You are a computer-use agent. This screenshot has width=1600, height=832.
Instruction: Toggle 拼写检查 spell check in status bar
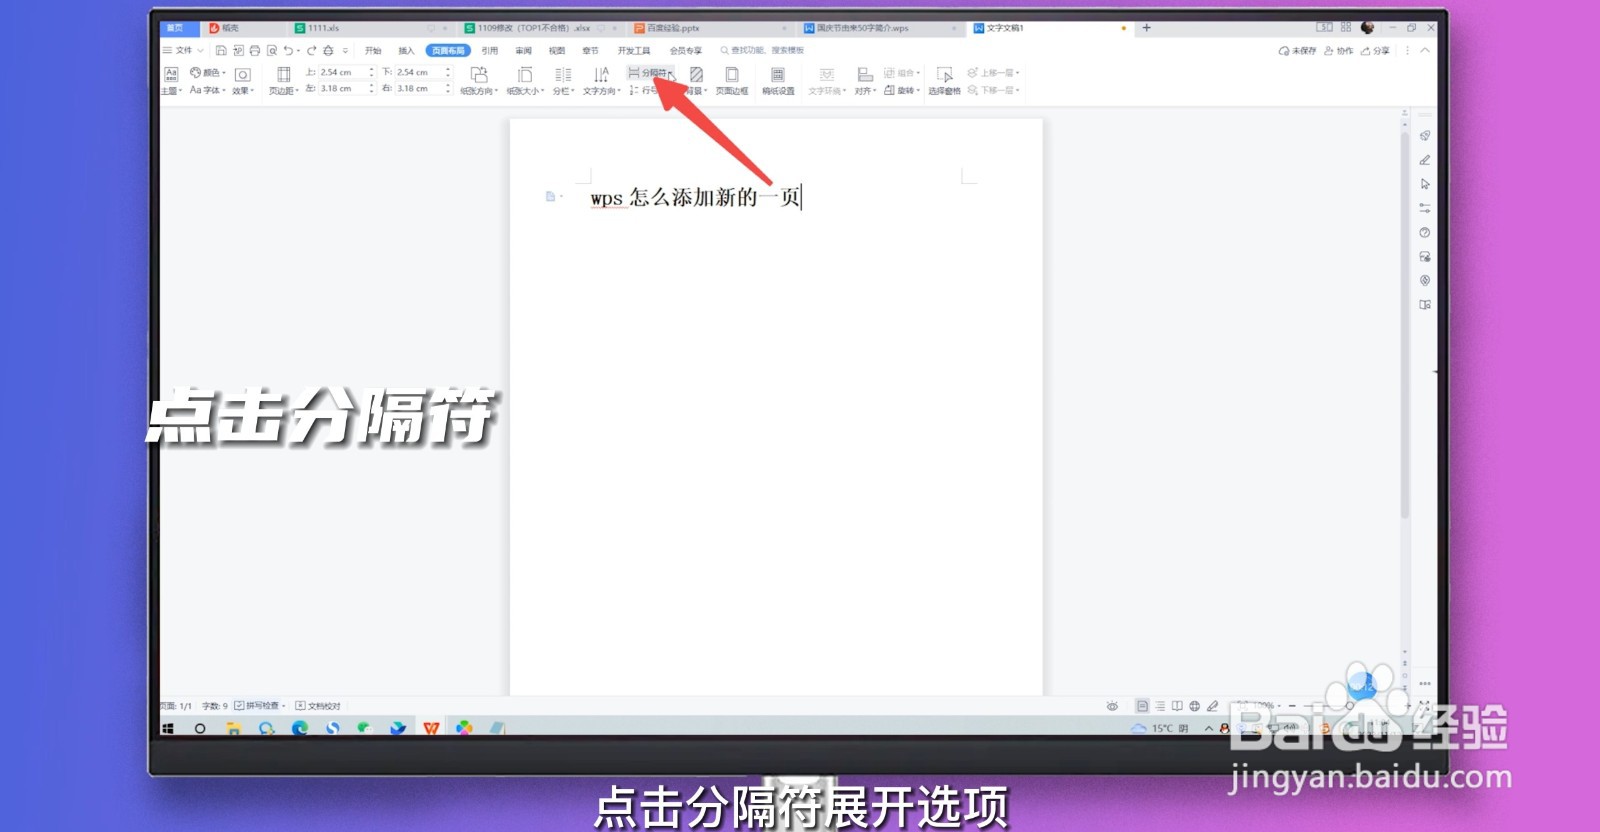(x=259, y=706)
